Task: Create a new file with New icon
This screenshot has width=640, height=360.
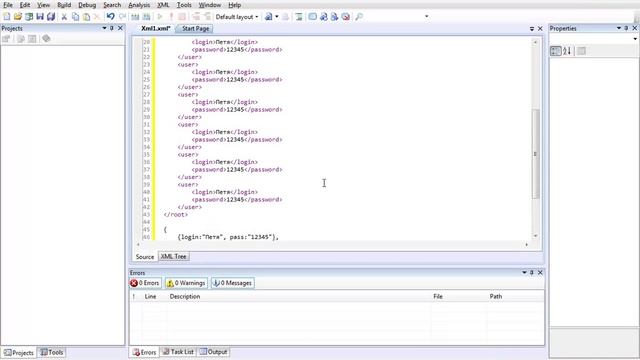Action: 7,17
